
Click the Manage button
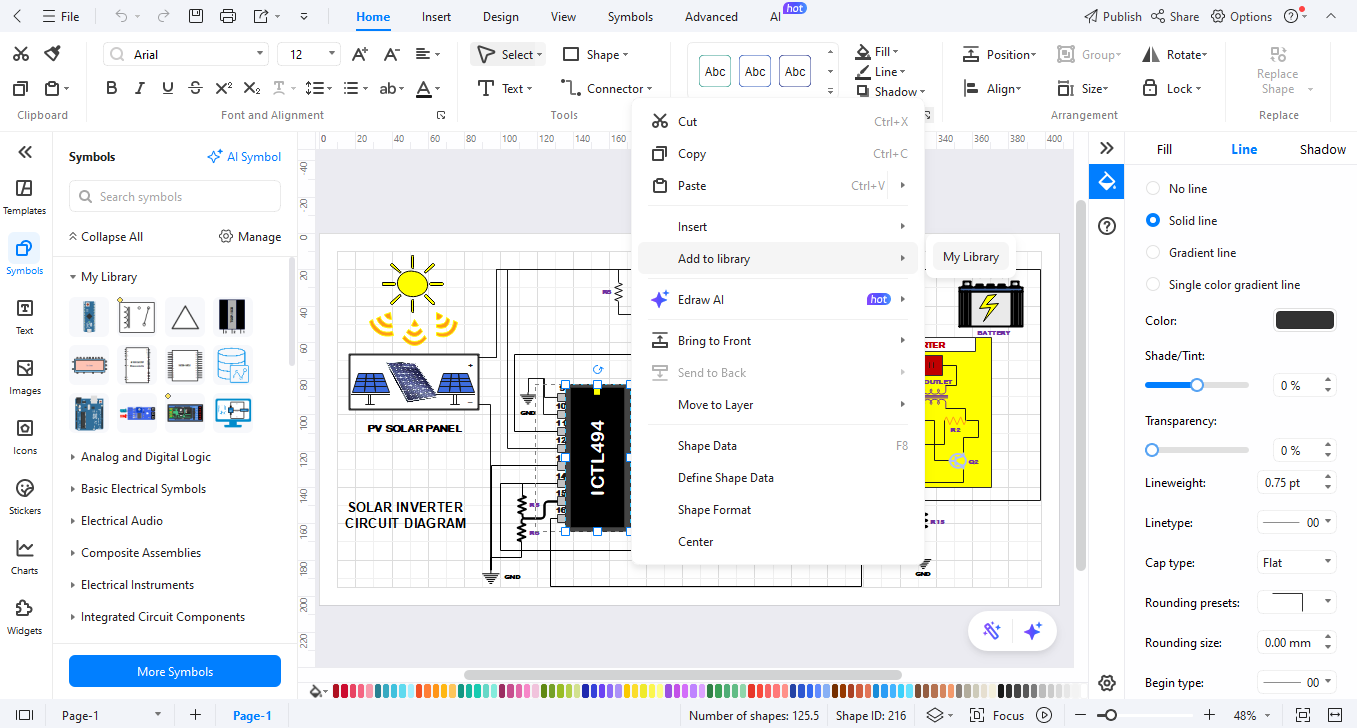point(250,237)
